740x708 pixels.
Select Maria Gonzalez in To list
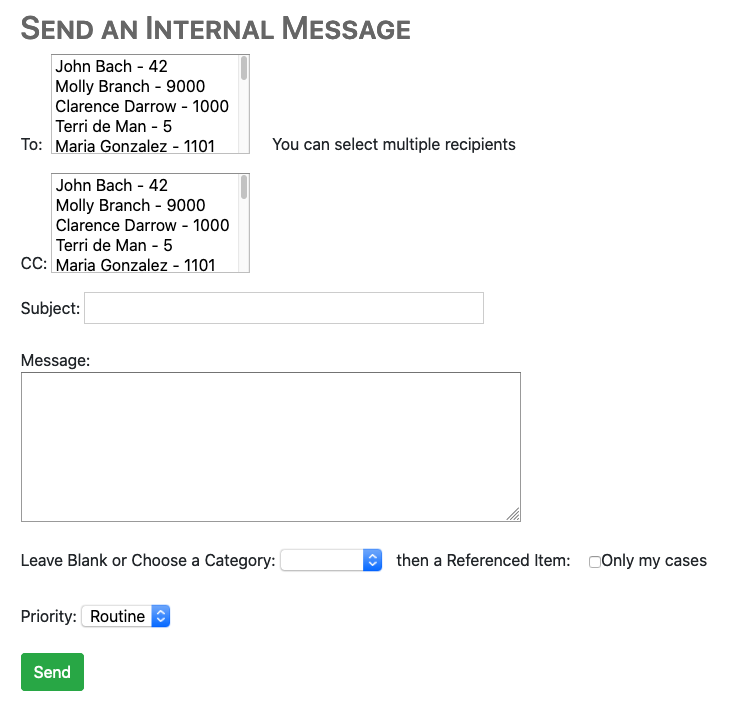(x=135, y=146)
